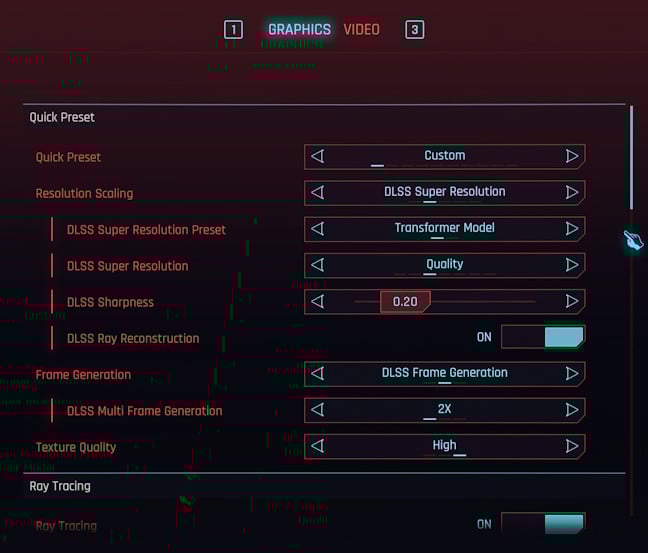Viewport: 648px width, 553px height.
Task: Click the Transformer Model selector field
Action: click(444, 229)
